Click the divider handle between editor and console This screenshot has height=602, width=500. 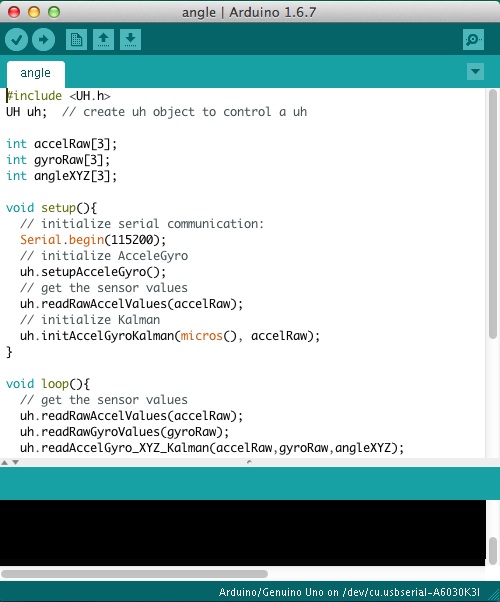click(249, 462)
